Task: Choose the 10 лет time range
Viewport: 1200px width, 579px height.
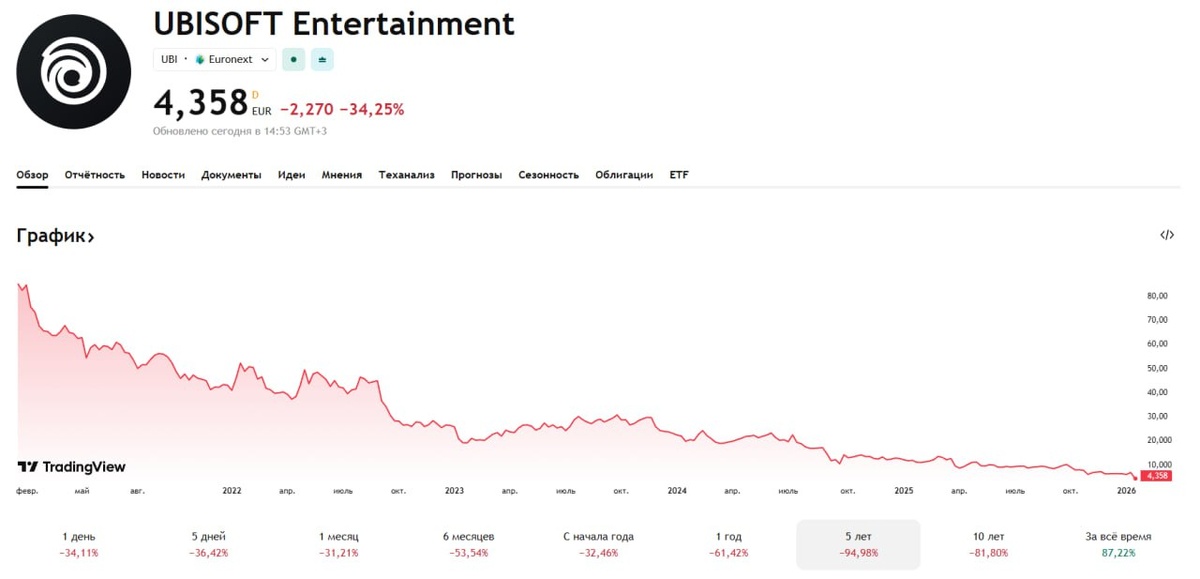Action: point(988,544)
